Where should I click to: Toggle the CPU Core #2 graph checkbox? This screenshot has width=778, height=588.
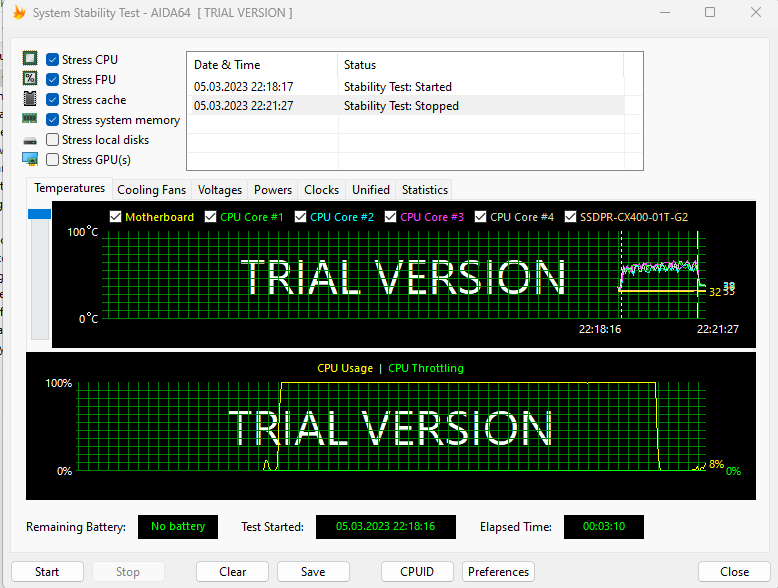tap(300, 217)
